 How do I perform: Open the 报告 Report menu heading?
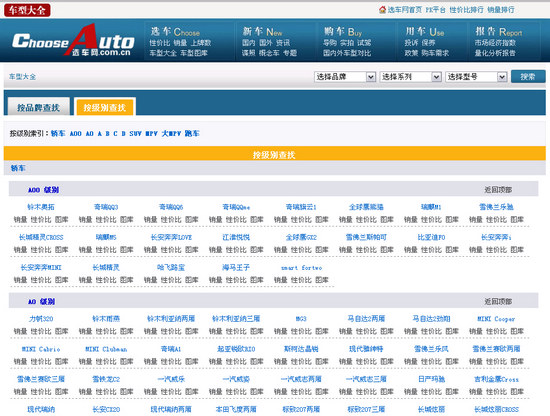click(x=498, y=32)
